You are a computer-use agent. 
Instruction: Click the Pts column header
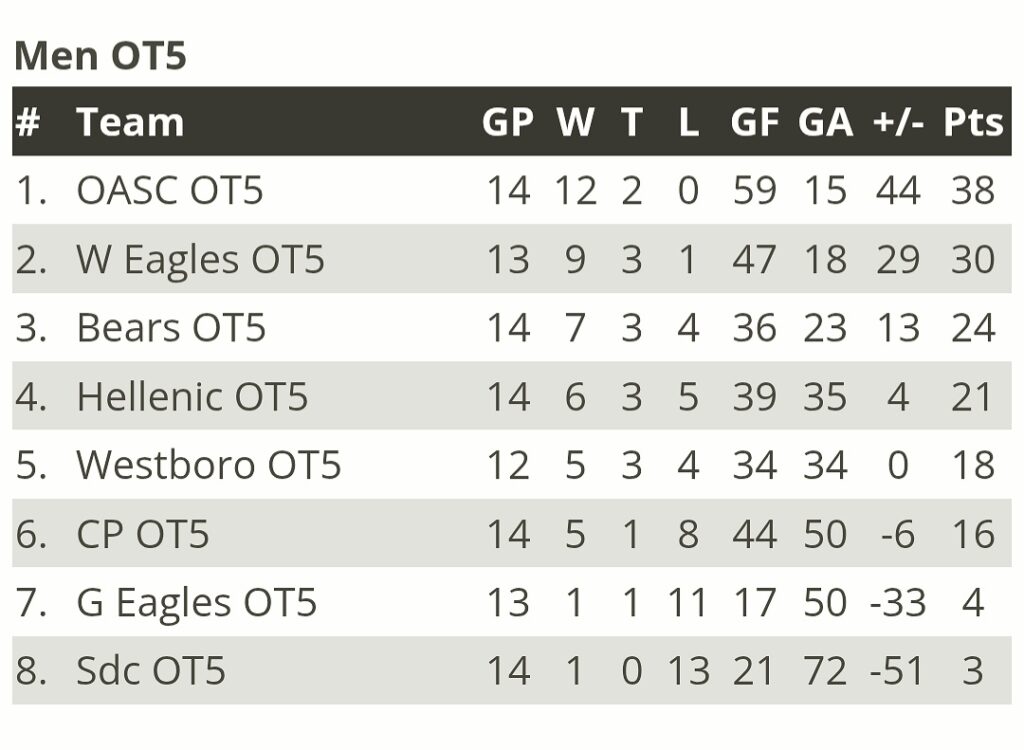coord(973,122)
